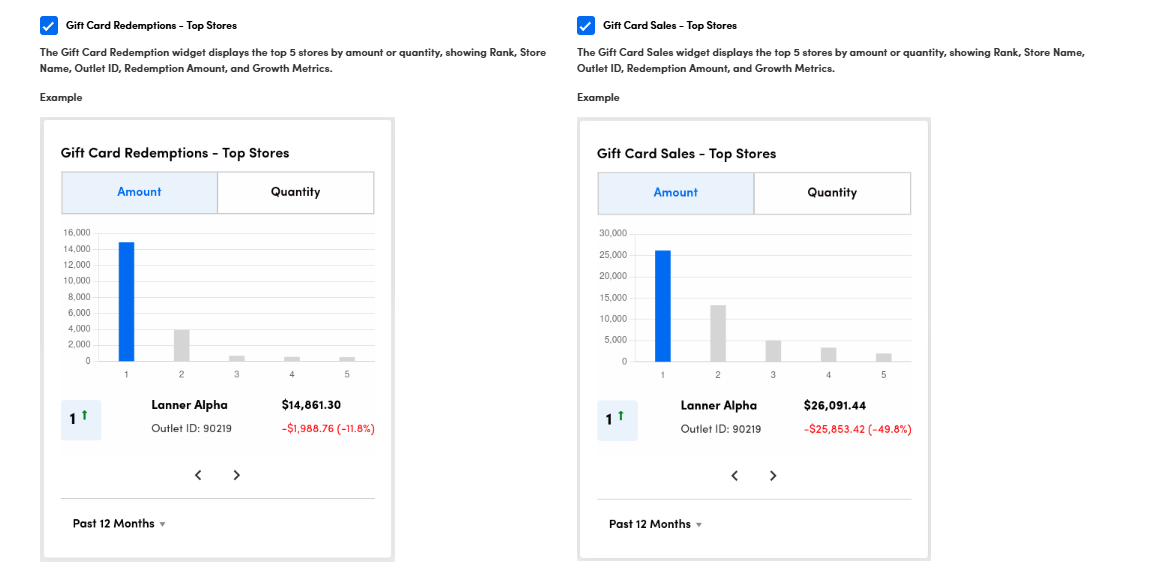The image size is (1150, 571).
Task: Select Amount tab in Sales widget
Action: pyautogui.click(x=676, y=192)
